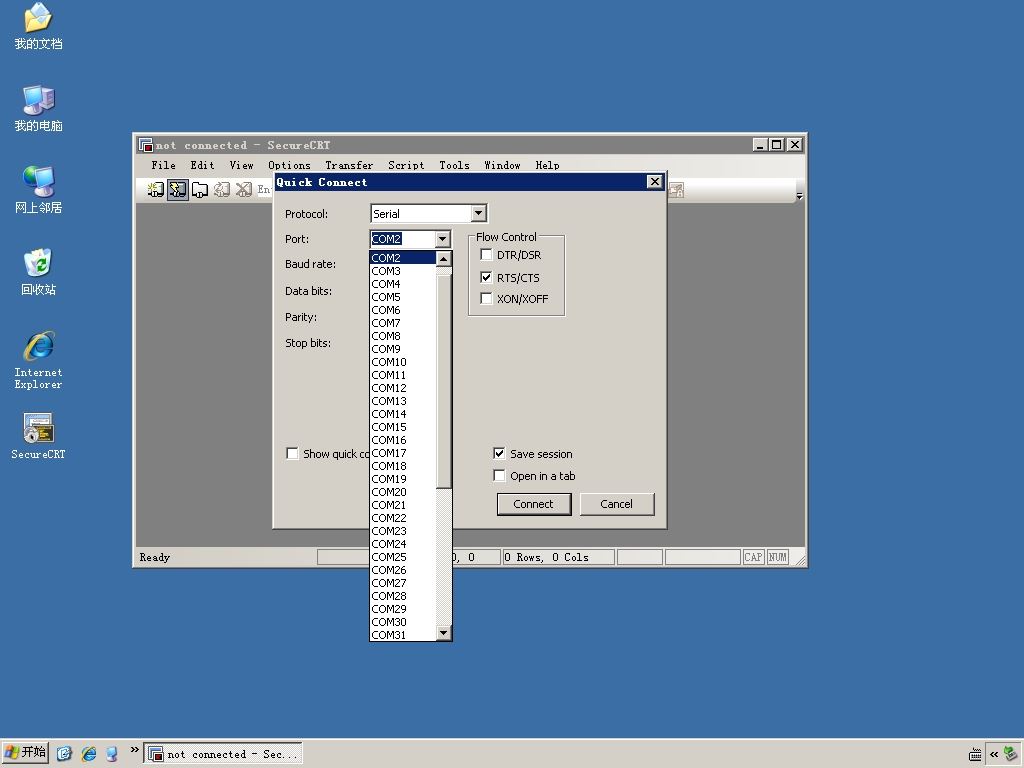1024x768 pixels.
Task: Select COM13 from the port list
Action: (x=402, y=401)
